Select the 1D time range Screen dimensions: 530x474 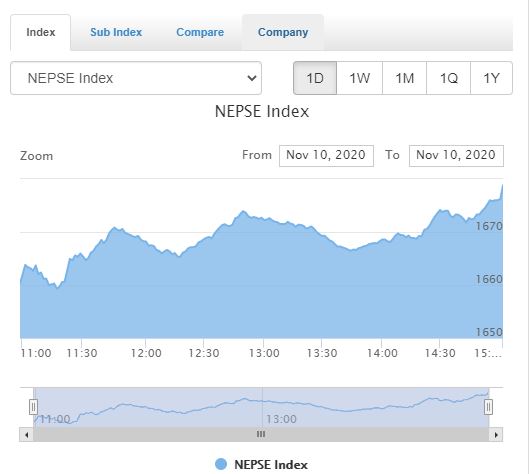click(x=315, y=78)
